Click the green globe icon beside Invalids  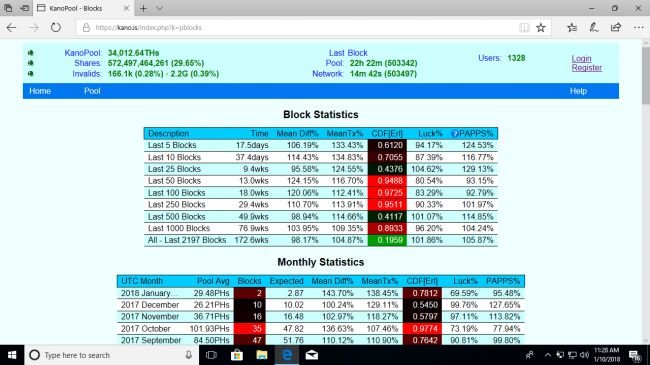coord(30,74)
